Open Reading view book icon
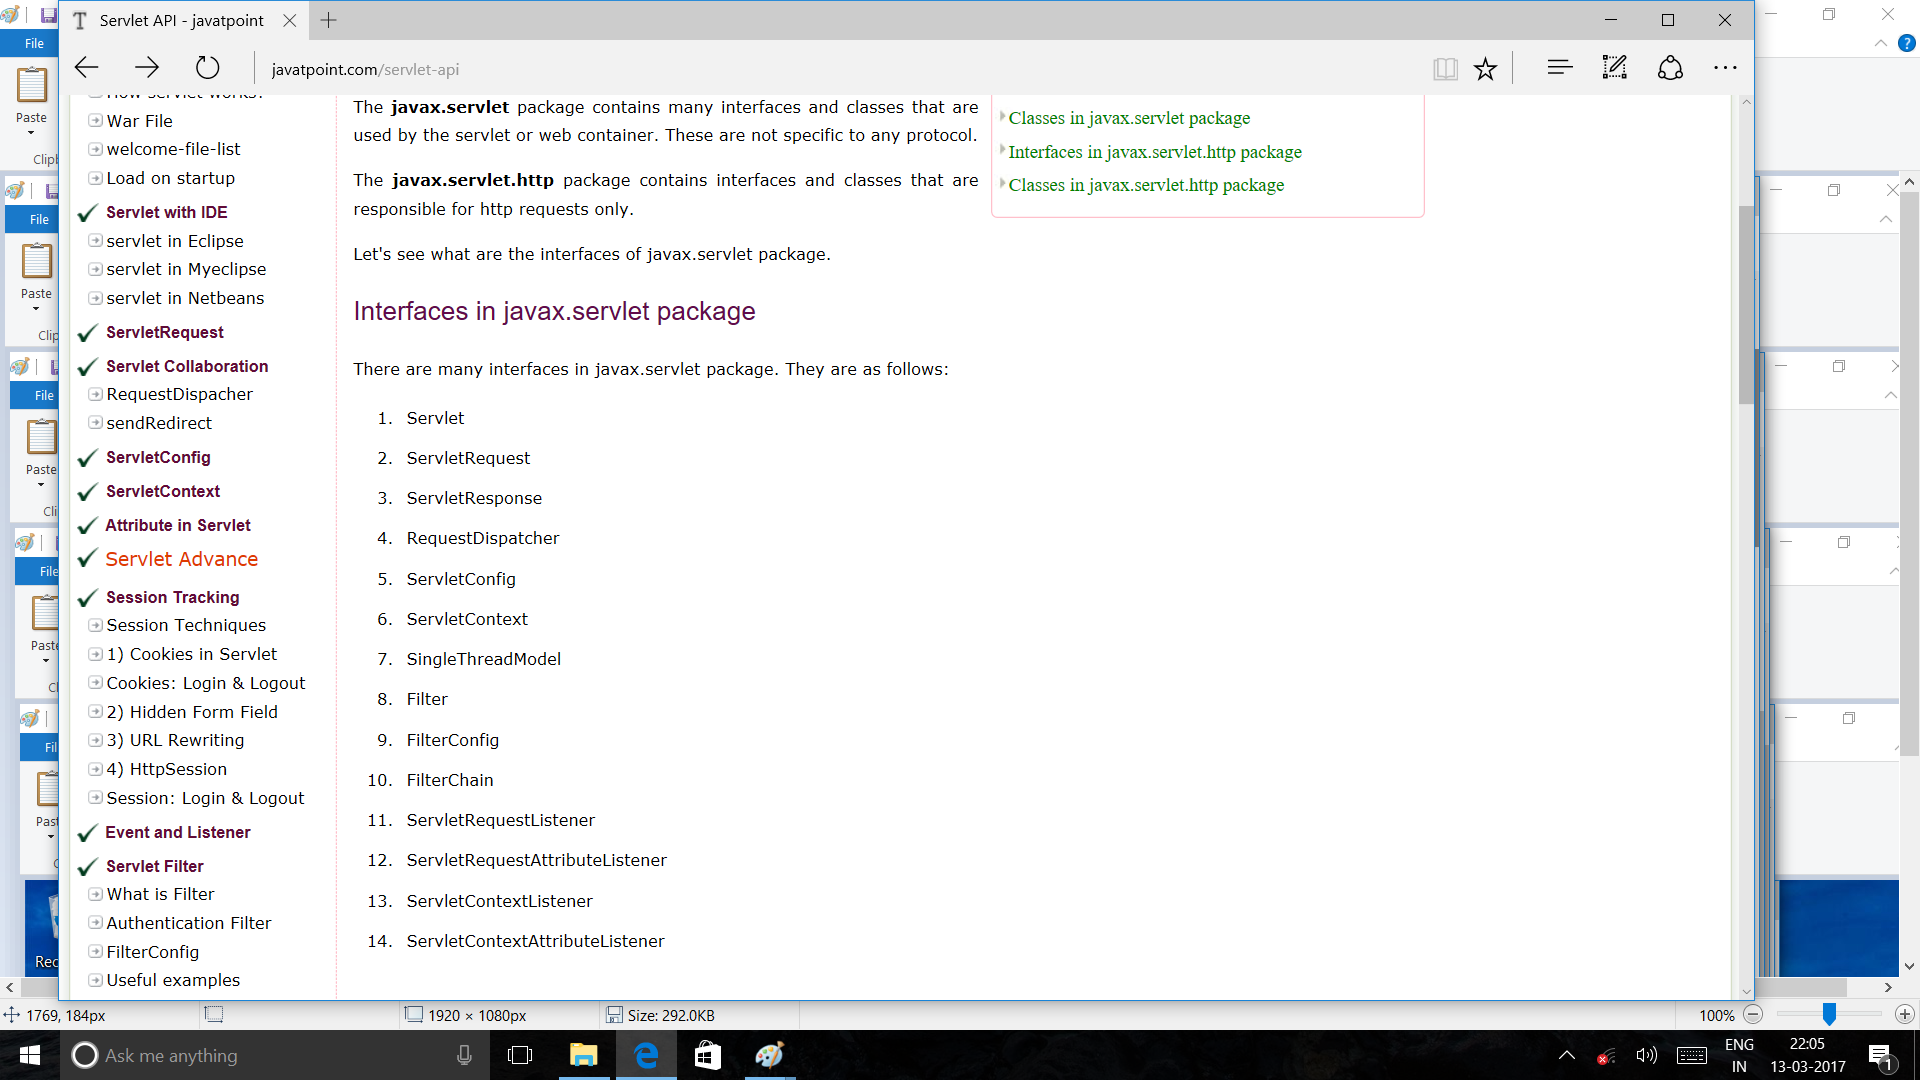 pyautogui.click(x=1444, y=68)
